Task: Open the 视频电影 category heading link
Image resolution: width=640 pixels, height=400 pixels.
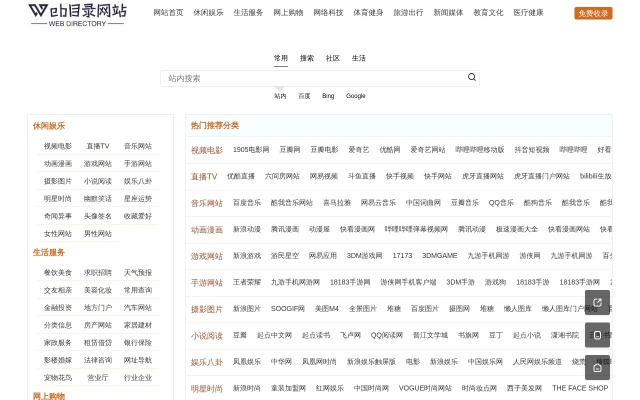Action: [207, 150]
